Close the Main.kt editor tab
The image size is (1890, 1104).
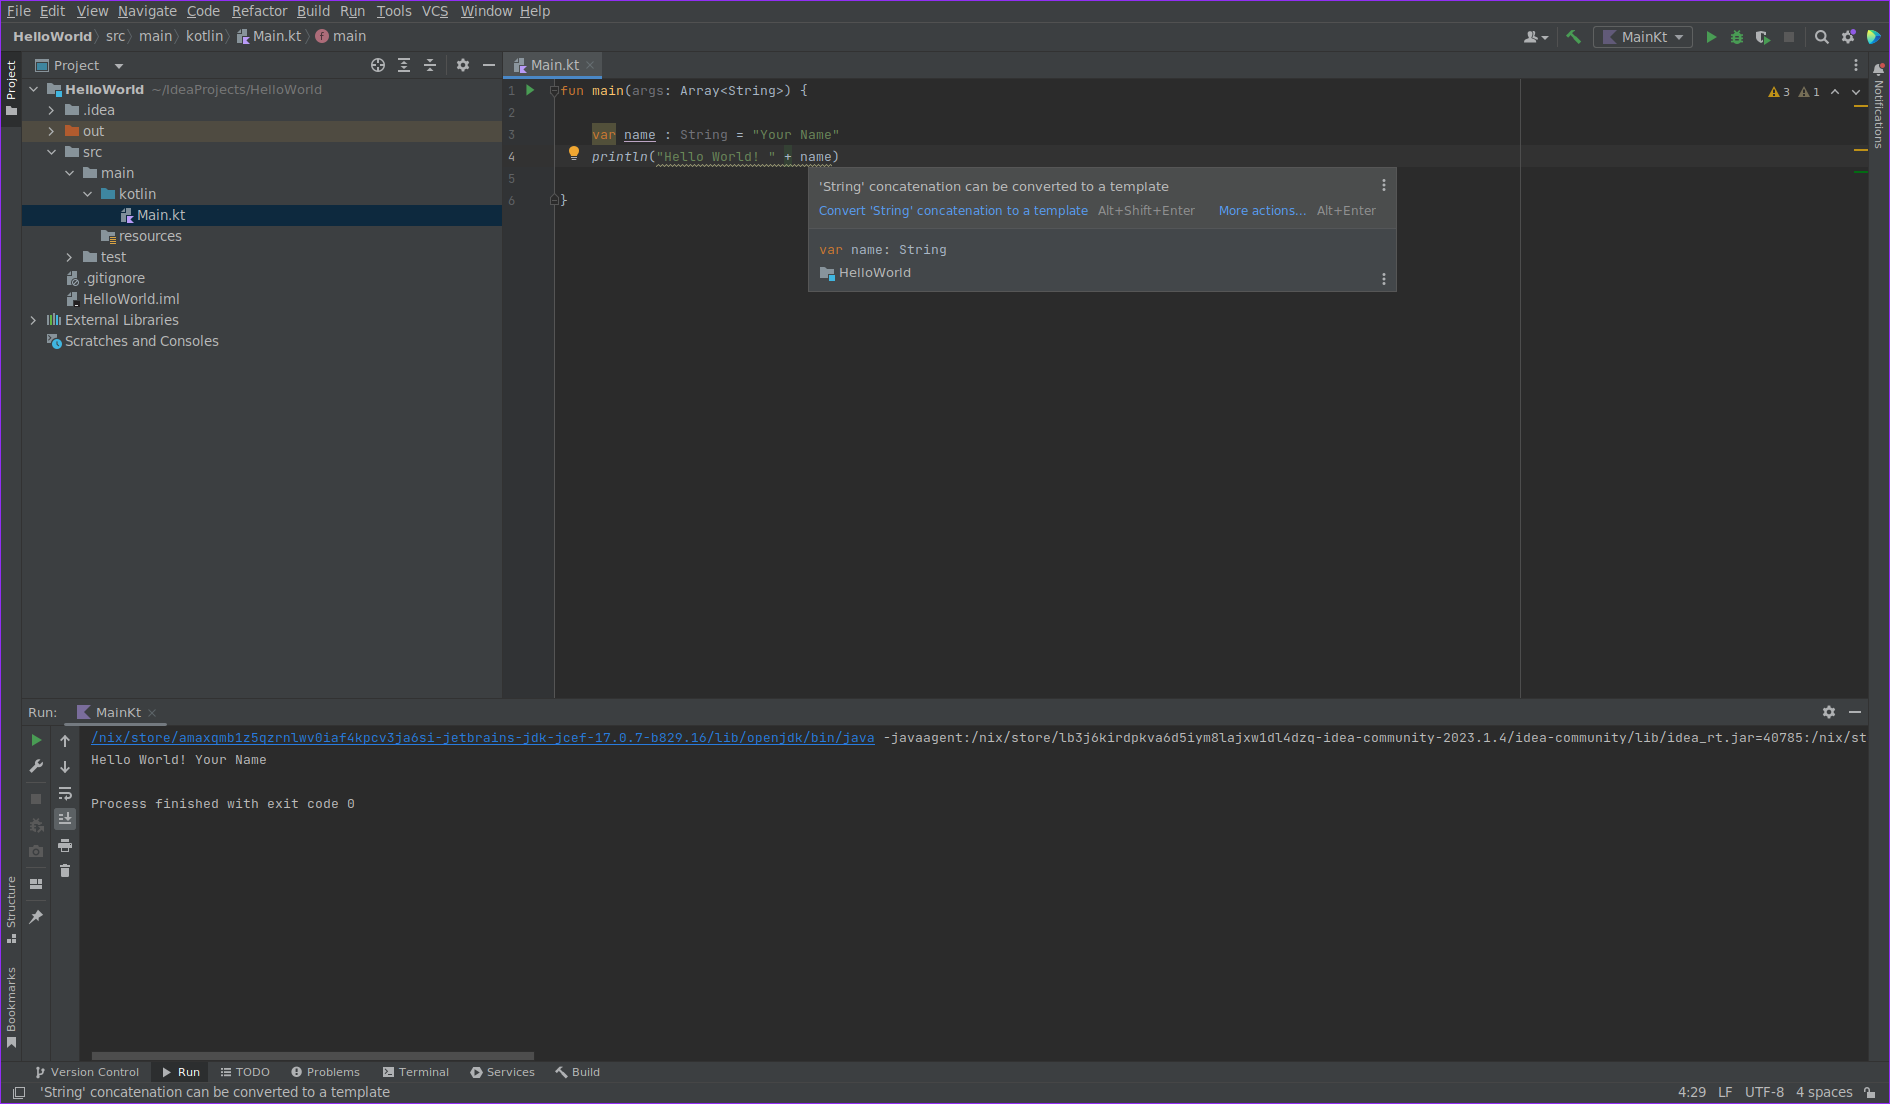pyautogui.click(x=590, y=65)
